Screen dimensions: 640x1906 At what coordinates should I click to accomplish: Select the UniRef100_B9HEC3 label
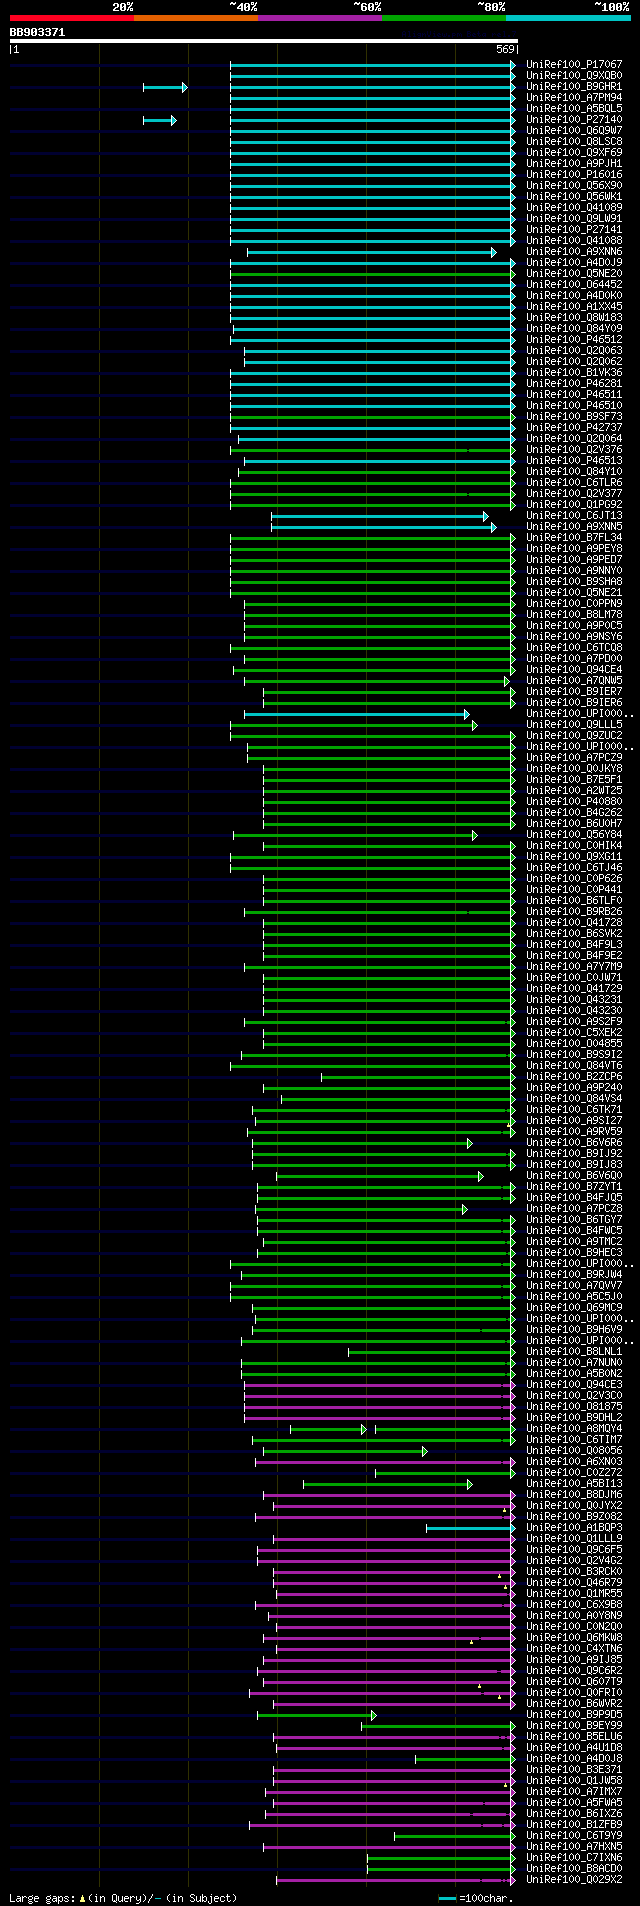[x=574, y=1252]
